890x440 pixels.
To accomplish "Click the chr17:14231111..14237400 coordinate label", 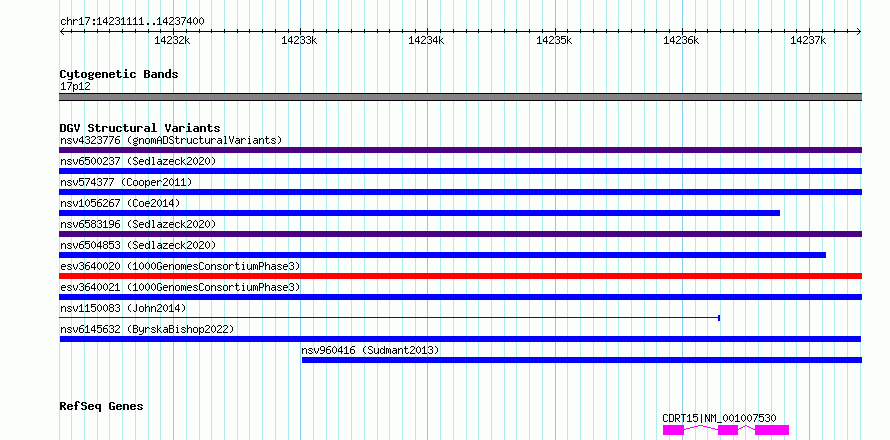I will tap(132, 22).
